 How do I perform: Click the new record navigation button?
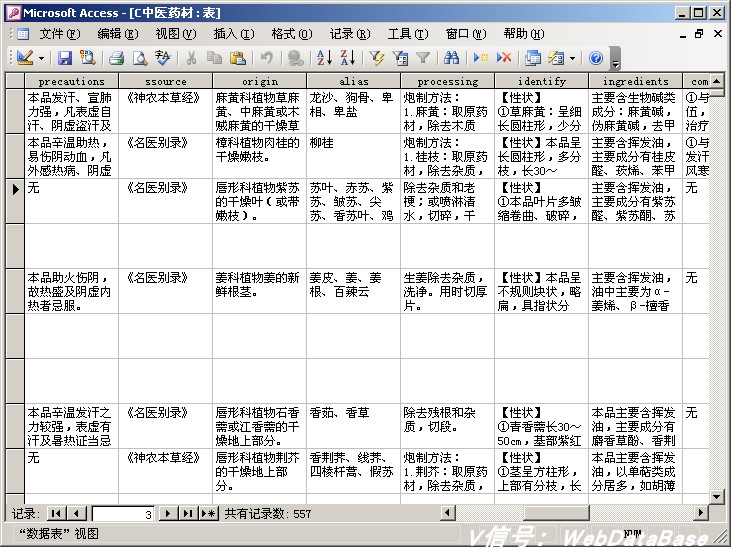coord(208,513)
